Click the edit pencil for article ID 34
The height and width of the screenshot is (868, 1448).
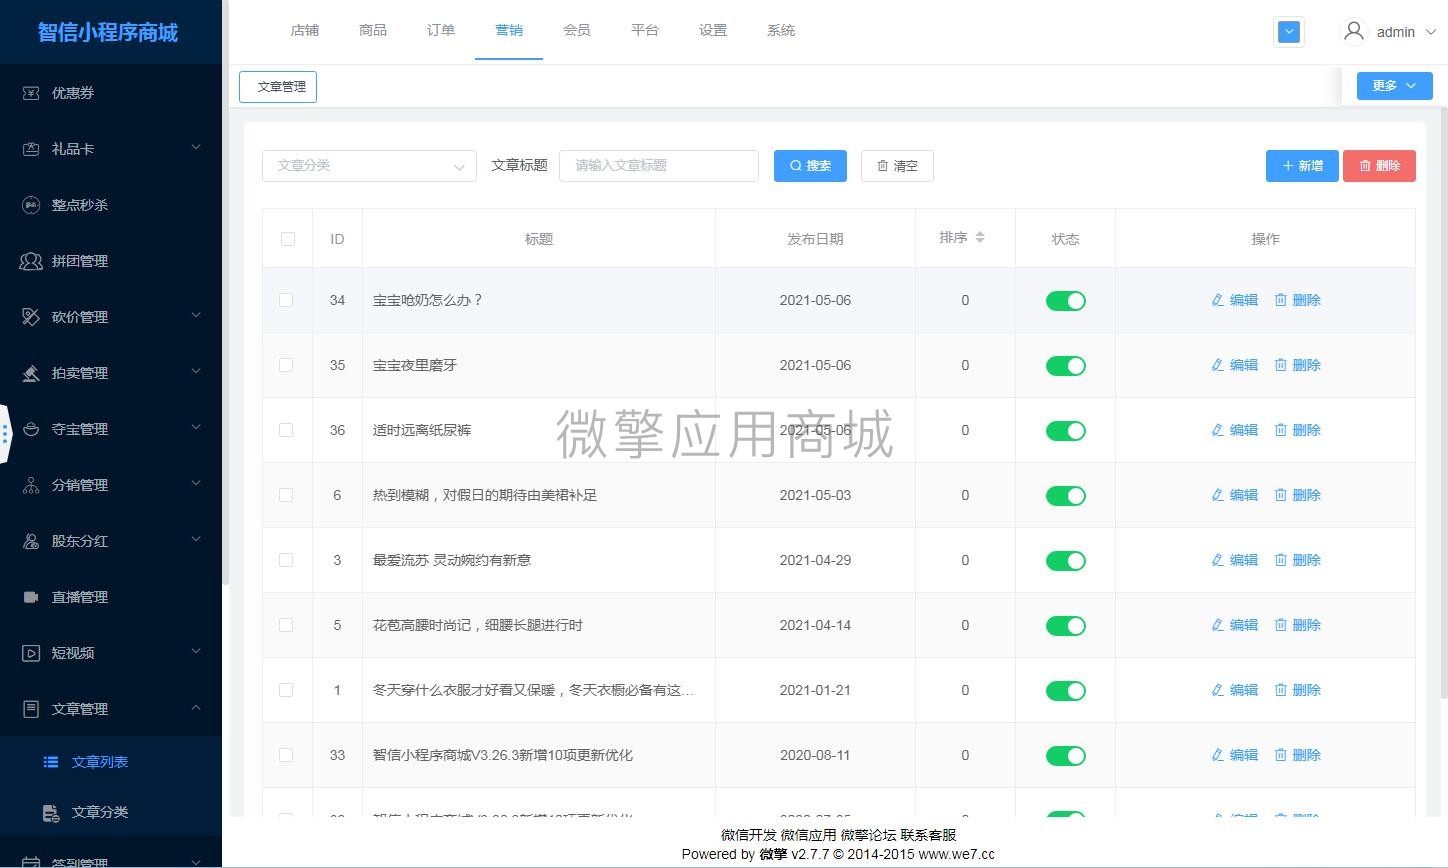(x=1217, y=300)
